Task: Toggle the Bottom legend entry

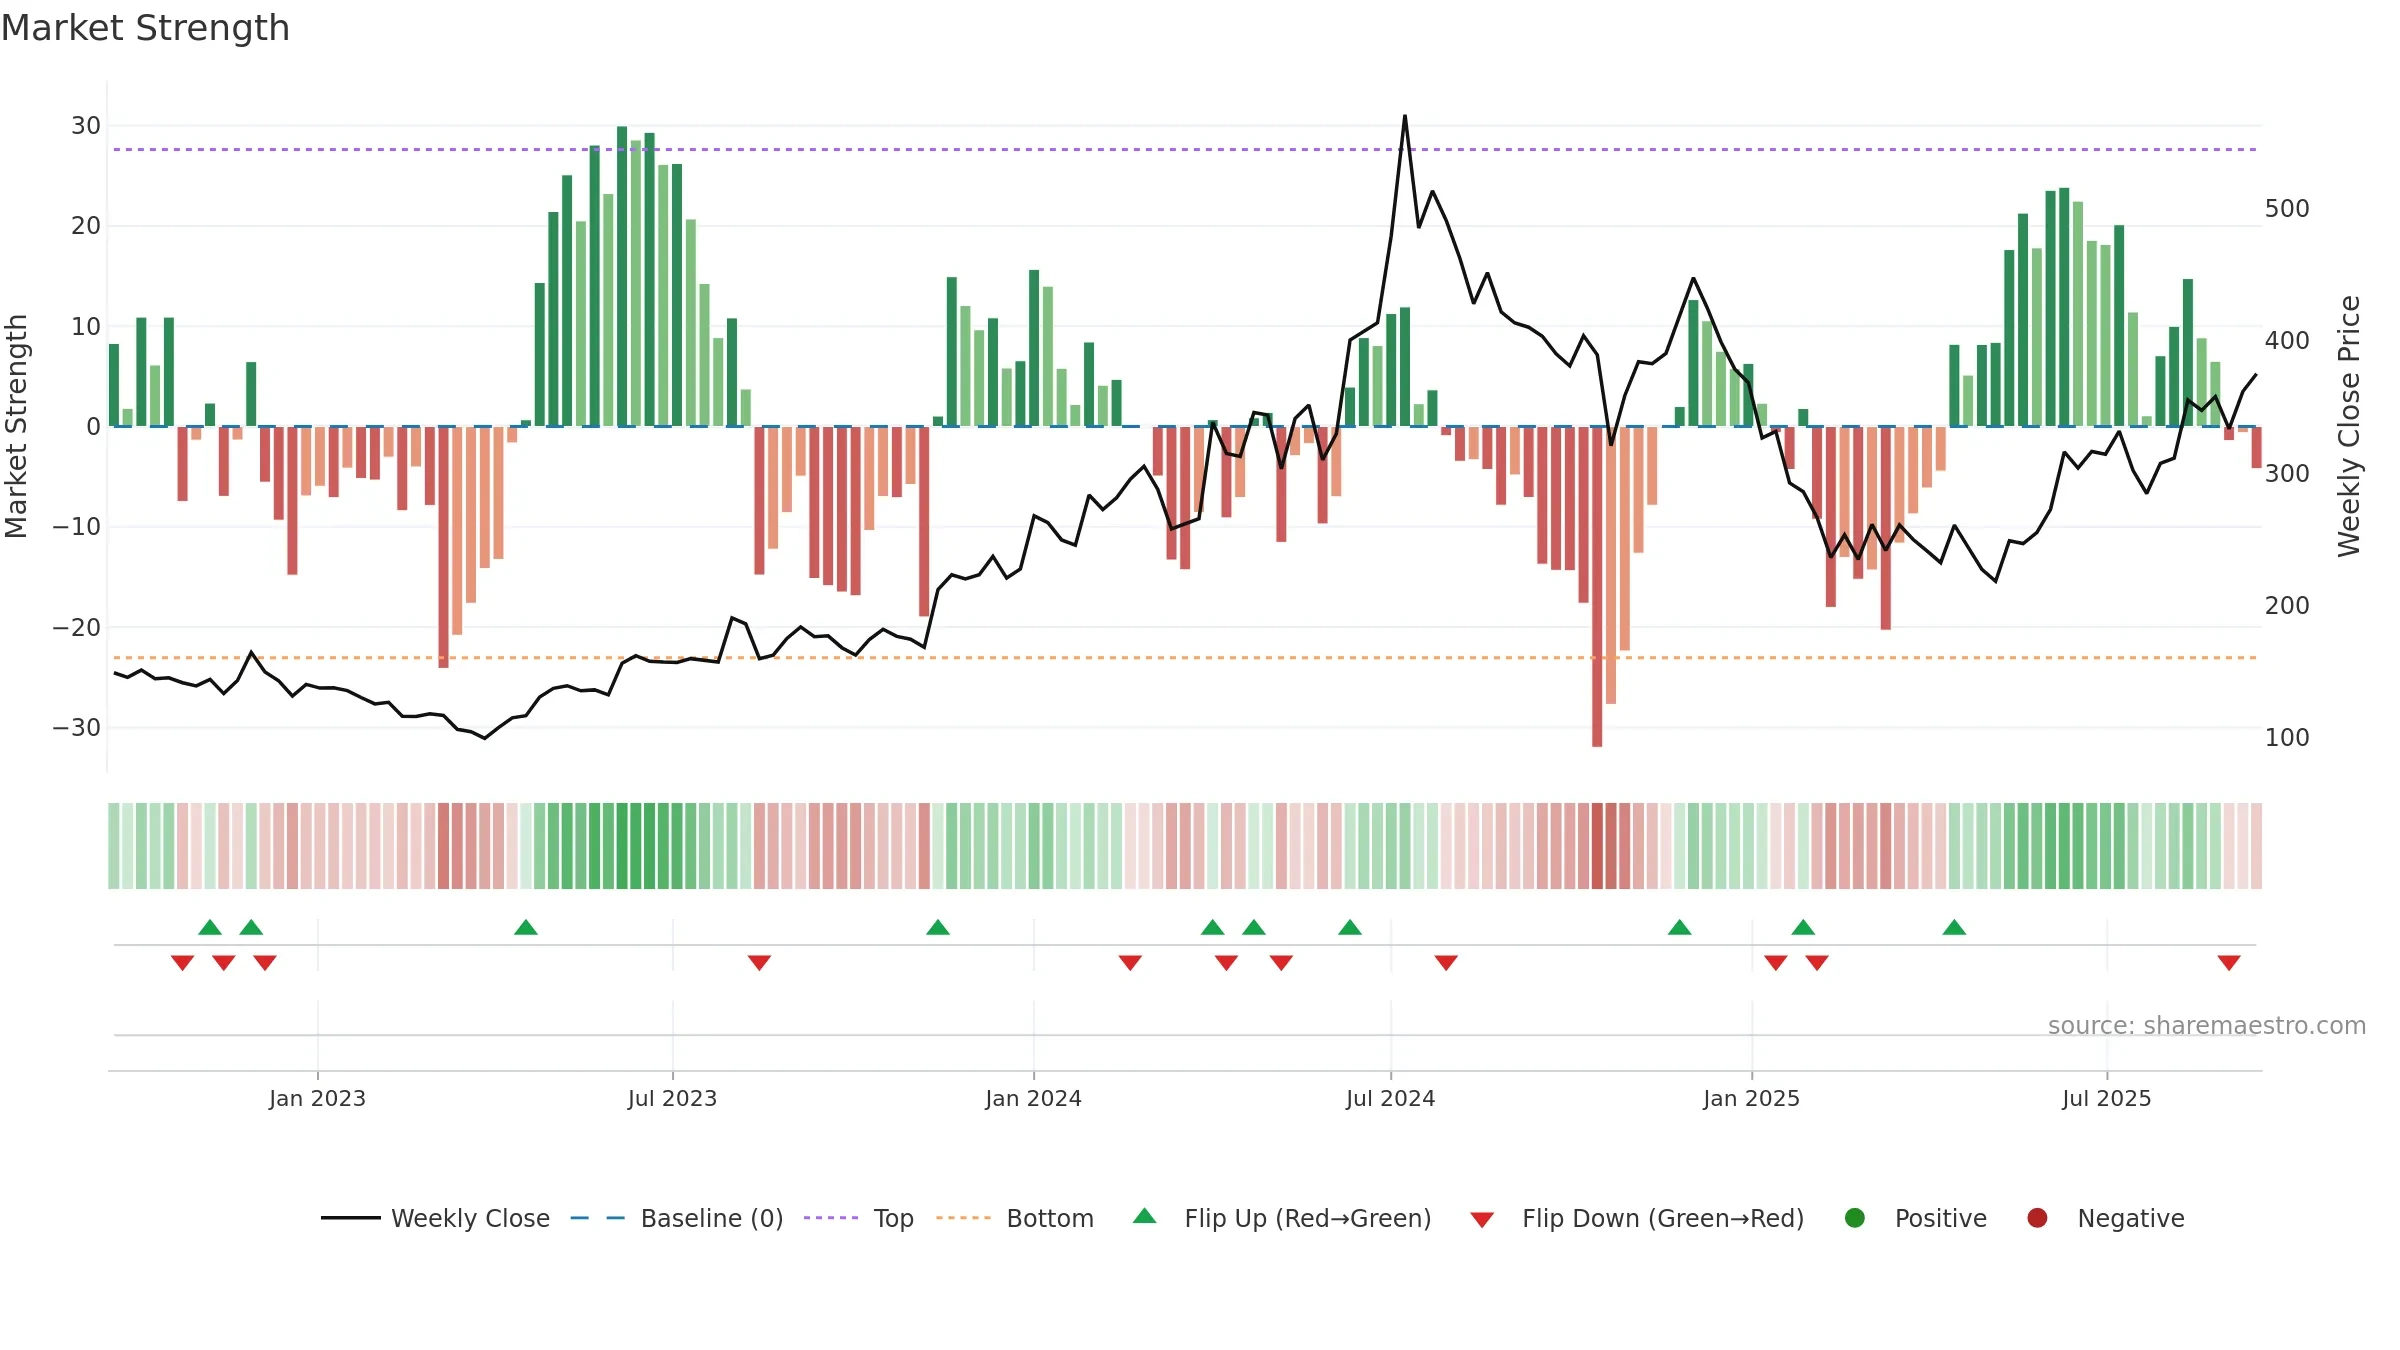Action: pos(1015,1218)
